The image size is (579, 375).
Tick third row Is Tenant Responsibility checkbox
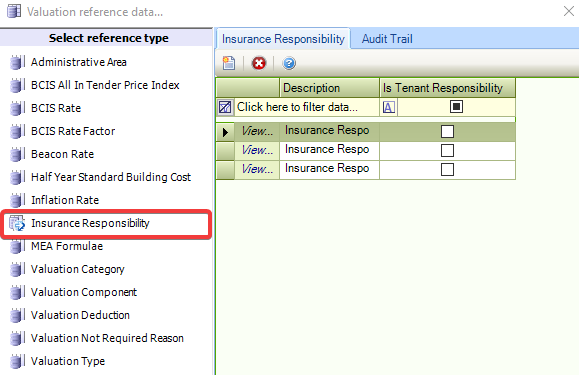click(447, 169)
